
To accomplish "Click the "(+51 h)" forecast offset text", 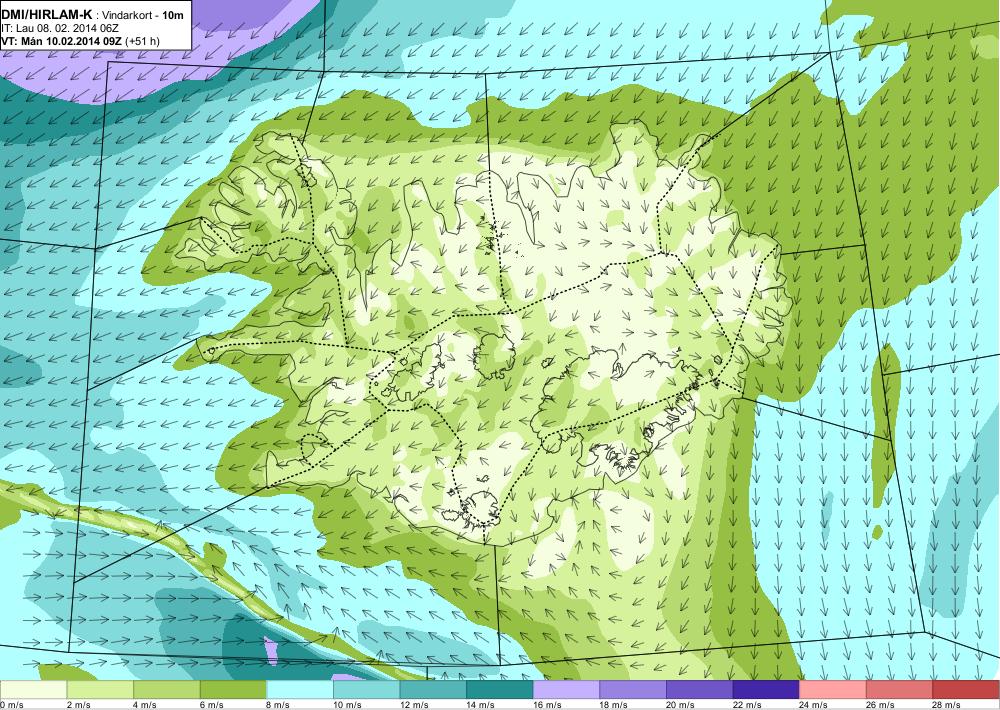I will point(143,41).
